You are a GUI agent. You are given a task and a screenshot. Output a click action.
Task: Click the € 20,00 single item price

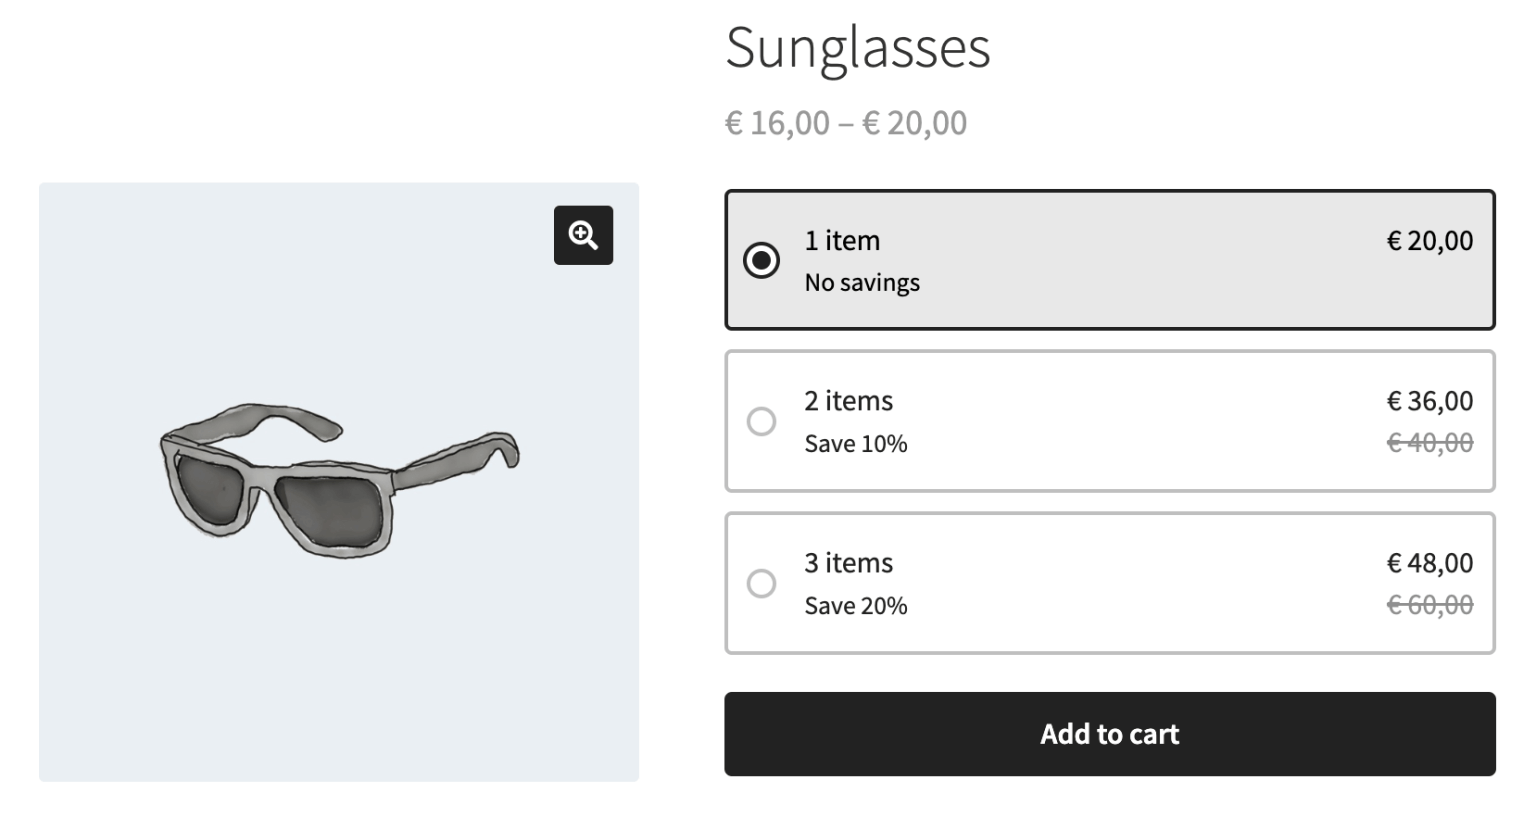point(1429,241)
